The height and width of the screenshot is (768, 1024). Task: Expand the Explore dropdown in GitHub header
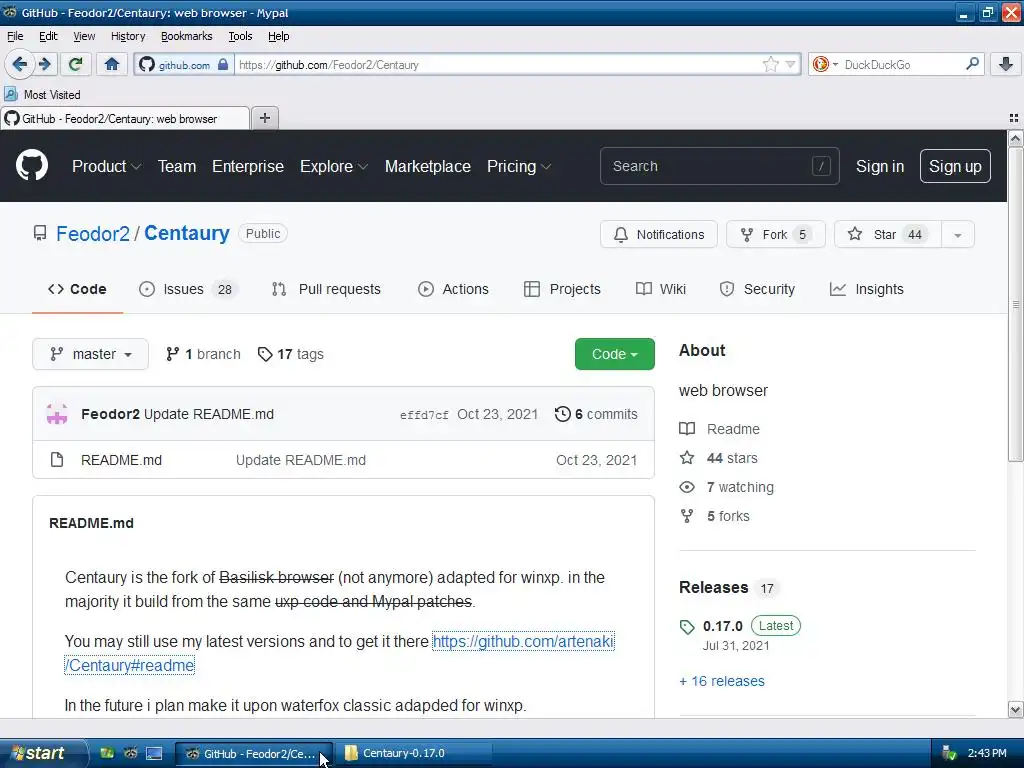334,167
